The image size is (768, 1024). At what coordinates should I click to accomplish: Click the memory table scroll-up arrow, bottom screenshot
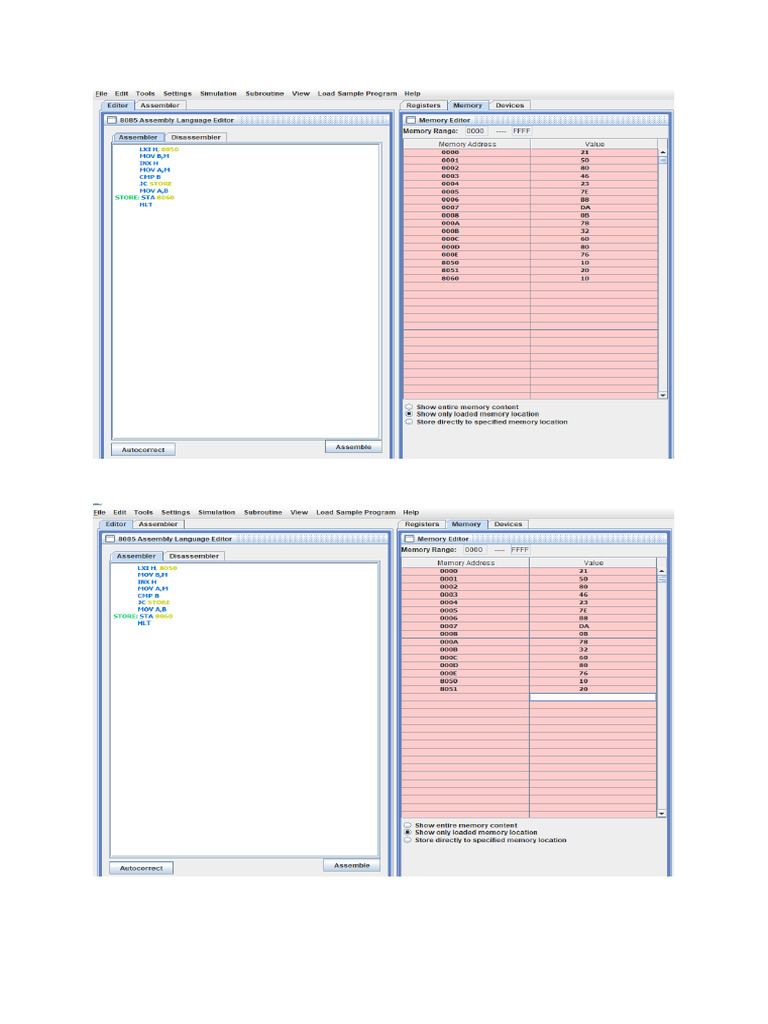pos(662,571)
